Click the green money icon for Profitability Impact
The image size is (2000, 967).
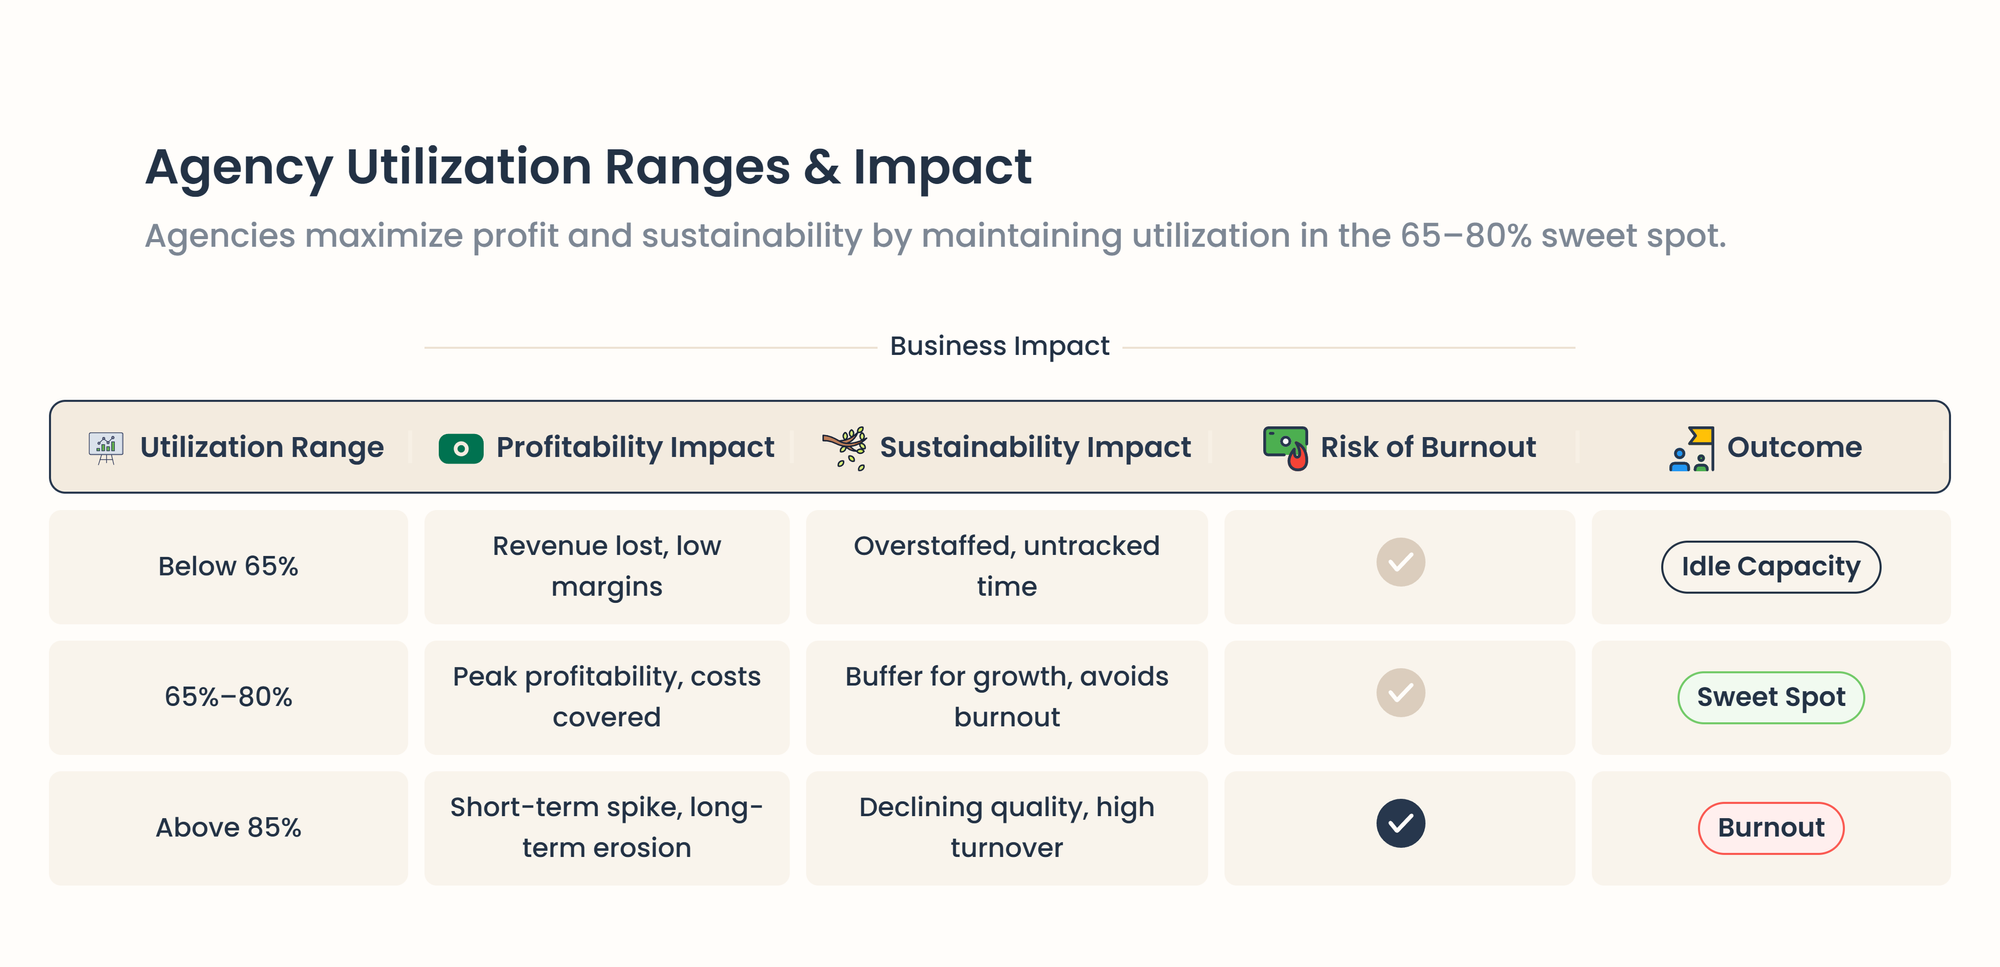pos(461,448)
